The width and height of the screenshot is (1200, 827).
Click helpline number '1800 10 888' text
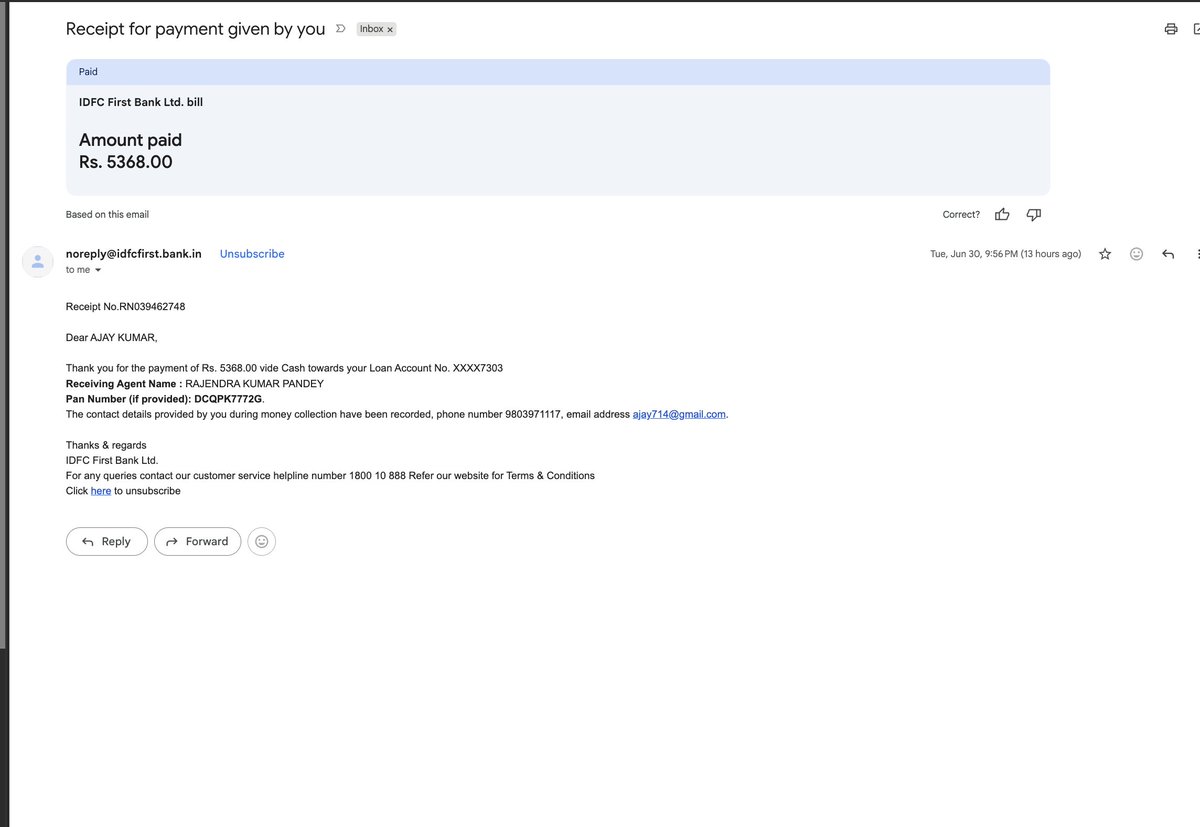click(377, 476)
